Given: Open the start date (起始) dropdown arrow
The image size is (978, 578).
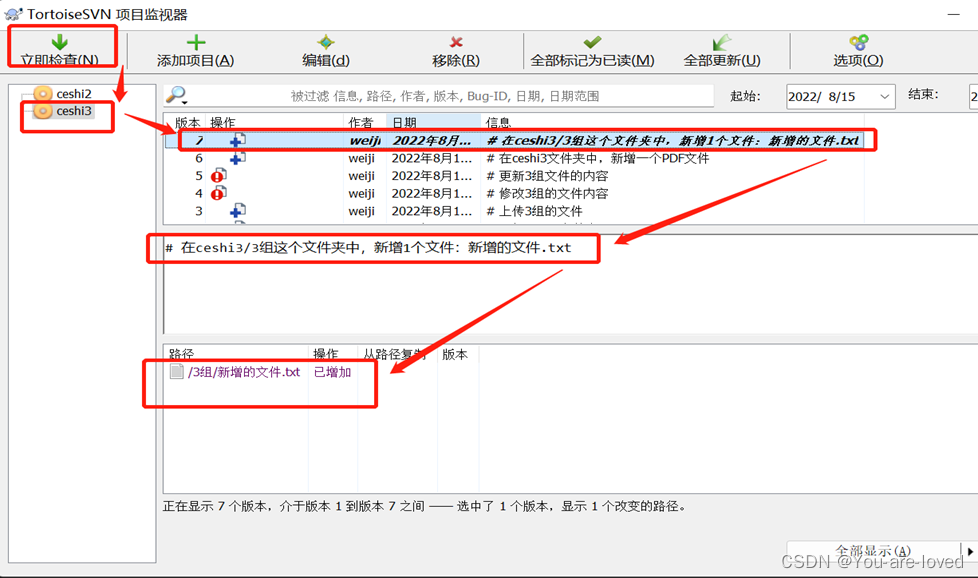Looking at the screenshot, I should pos(884,97).
